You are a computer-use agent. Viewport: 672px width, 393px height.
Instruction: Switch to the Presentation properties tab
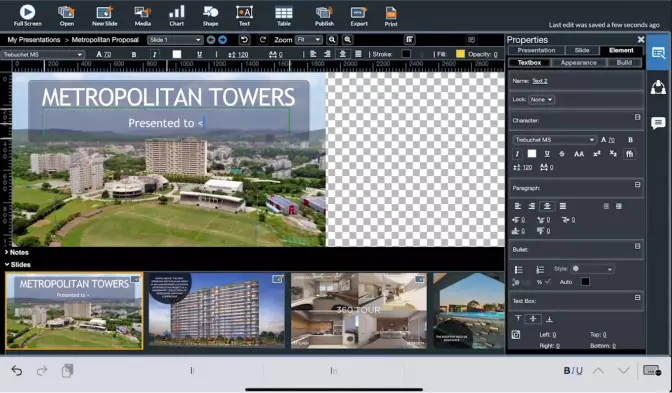click(536, 51)
